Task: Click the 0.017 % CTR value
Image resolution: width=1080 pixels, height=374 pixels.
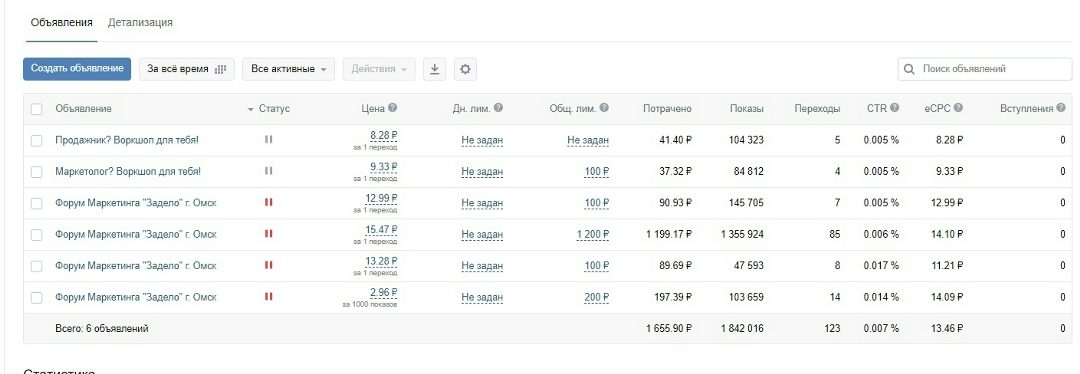Action: (881, 266)
